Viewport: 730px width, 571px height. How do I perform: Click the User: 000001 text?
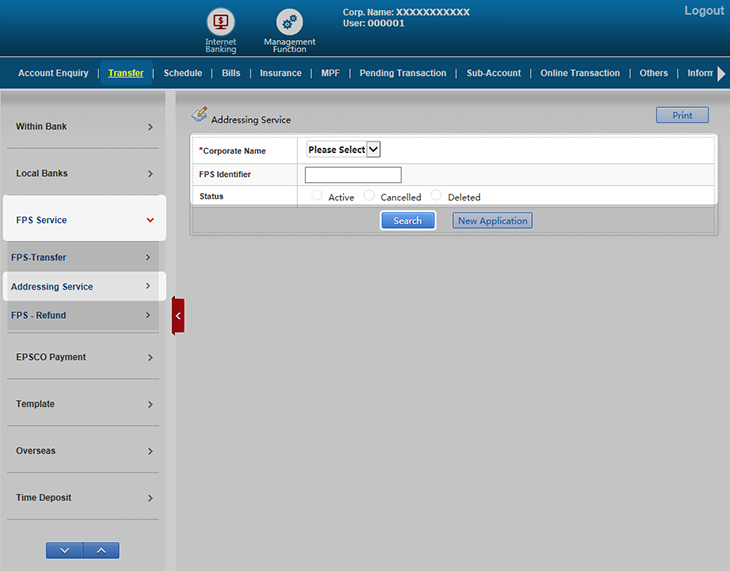coord(373,23)
